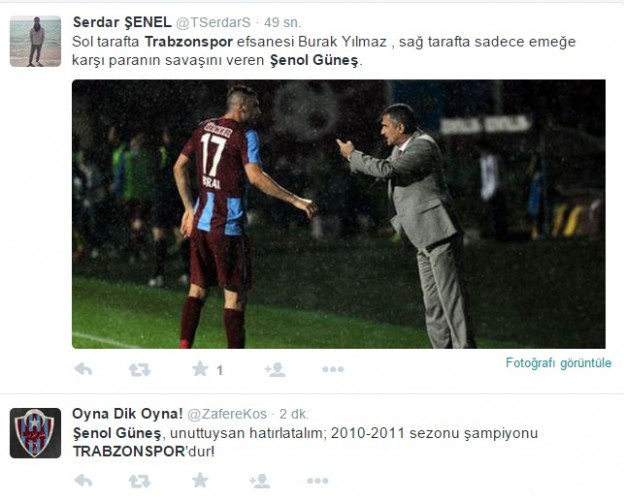This screenshot has width=624, height=500.
Task: Retweet the Oyna Dik Oyna! tweet
Action: coord(140,481)
